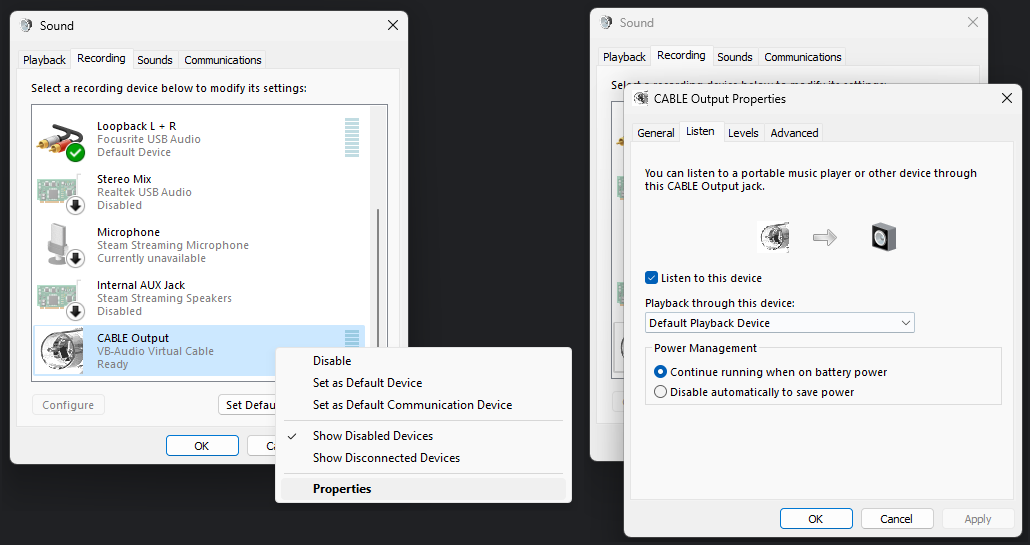Select the Listen tab in CABLE Output Properties
Image resolution: width=1030 pixels, height=545 pixels.
pos(700,131)
